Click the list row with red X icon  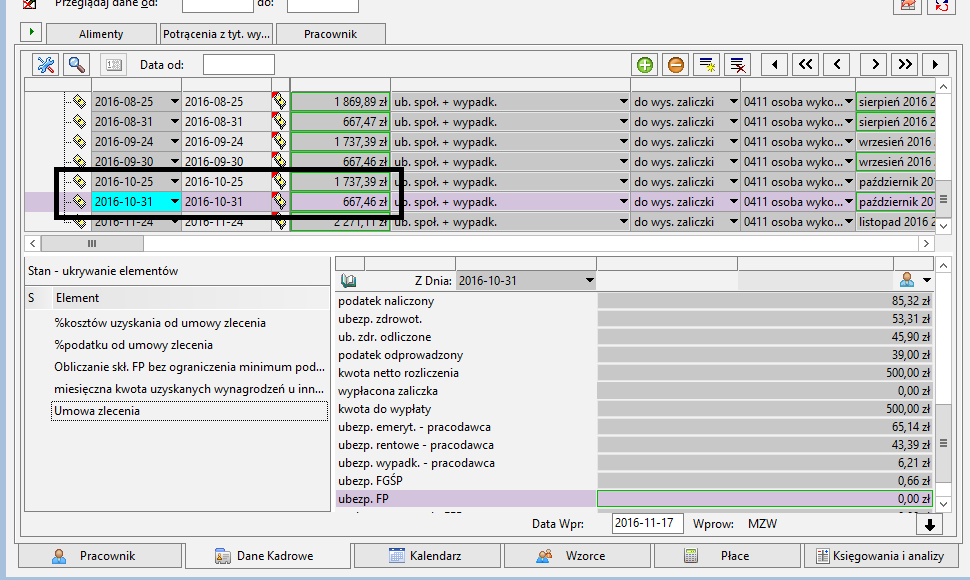tap(737, 65)
